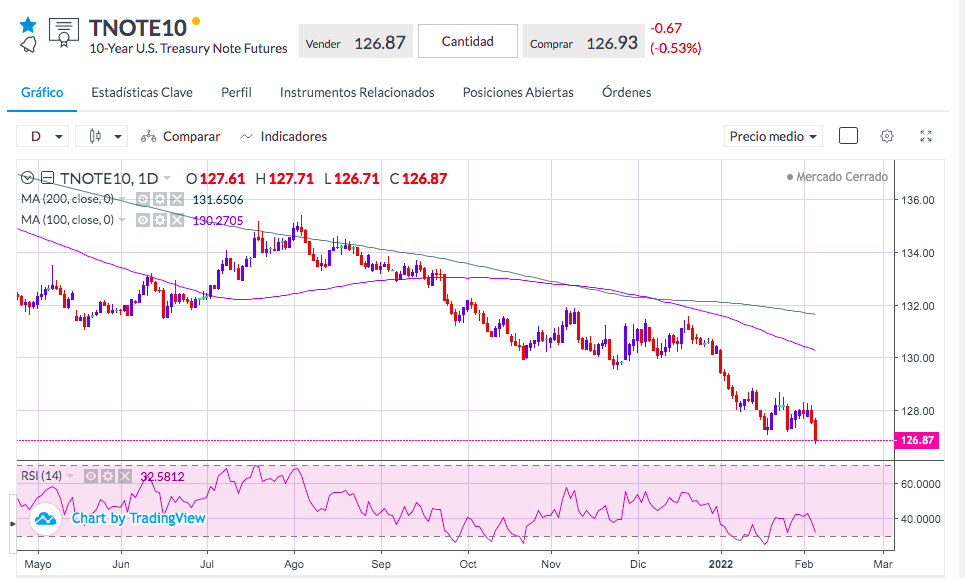Open settings for the MA 200 indicator
Screen dimensions: 965x578
(x=160, y=199)
